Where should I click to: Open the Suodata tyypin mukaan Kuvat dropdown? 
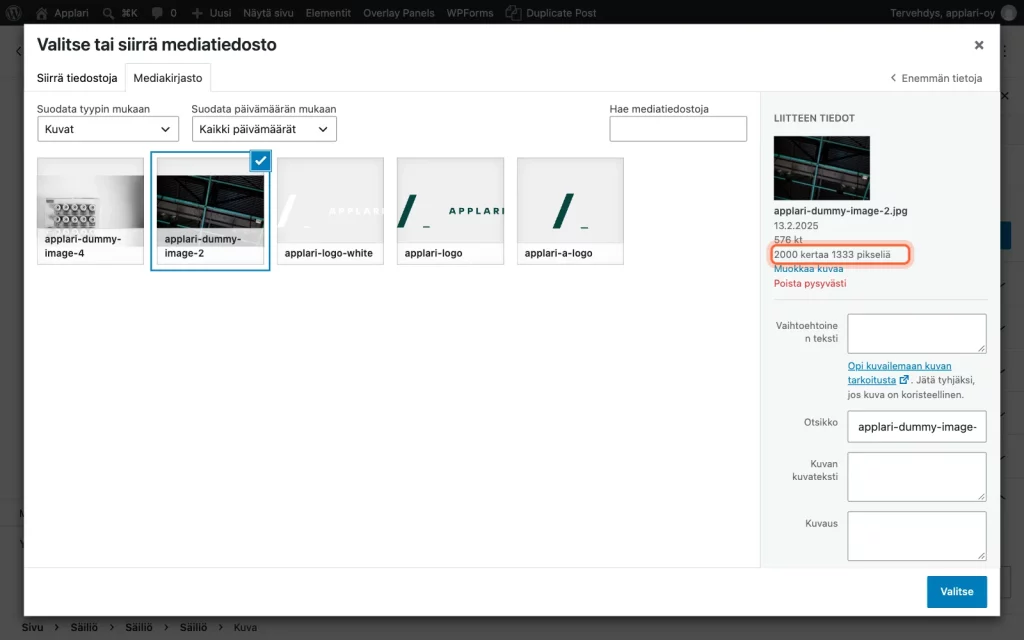point(108,129)
